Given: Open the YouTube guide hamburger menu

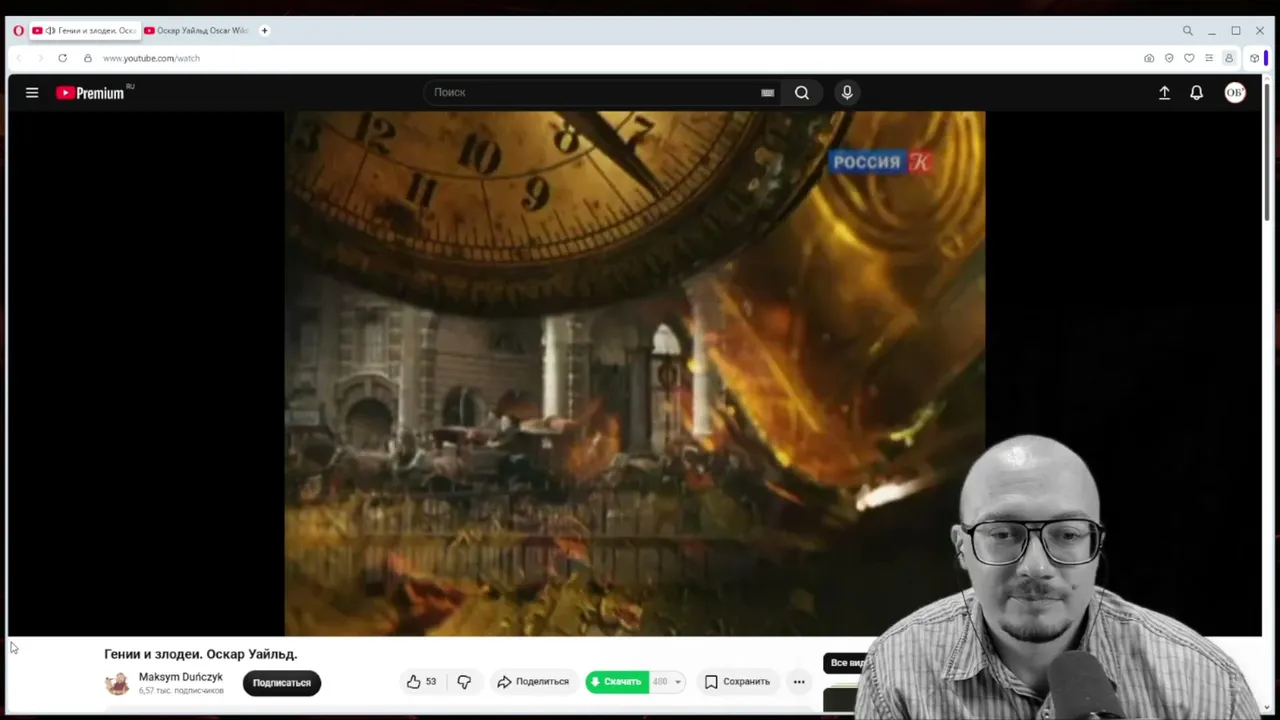Looking at the screenshot, I should click(32, 93).
